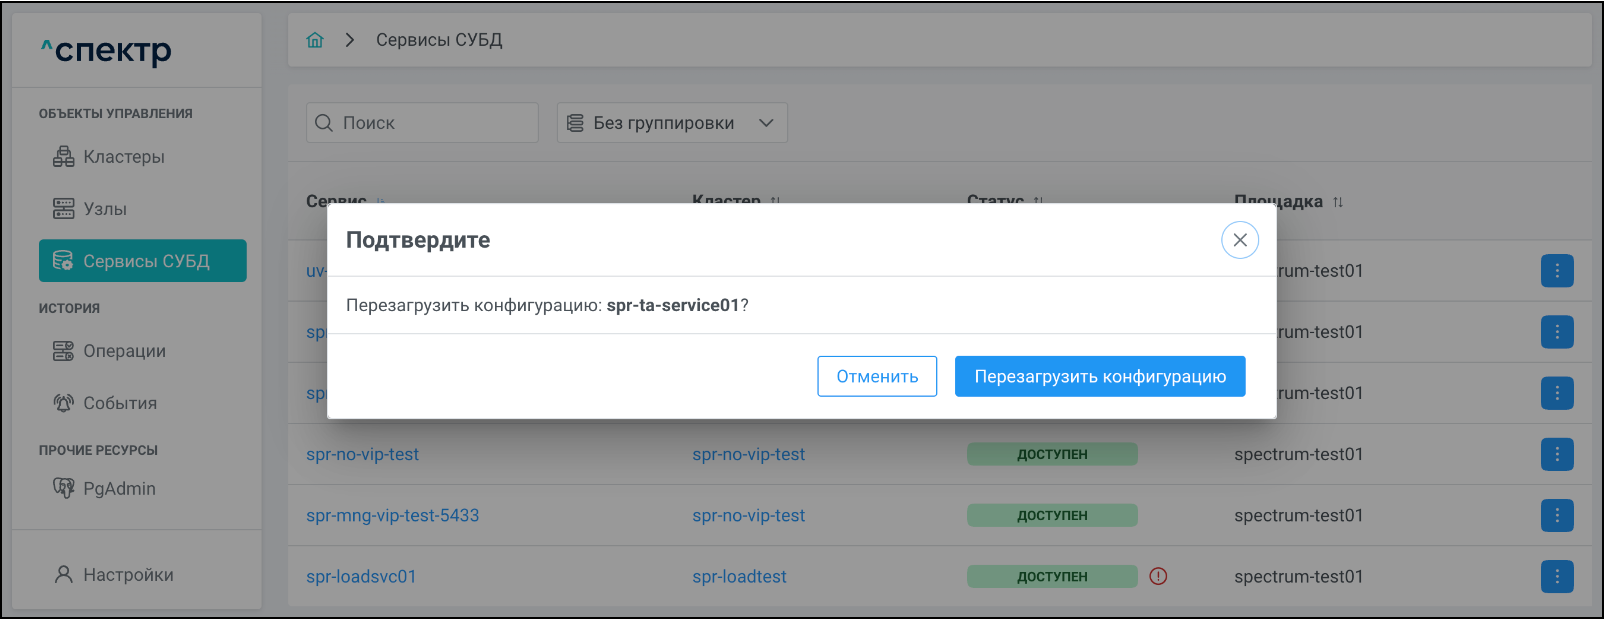Viewport: 1604px width, 620px height.
Task: Sort by Площадка column arrows
Action: 1338,202
